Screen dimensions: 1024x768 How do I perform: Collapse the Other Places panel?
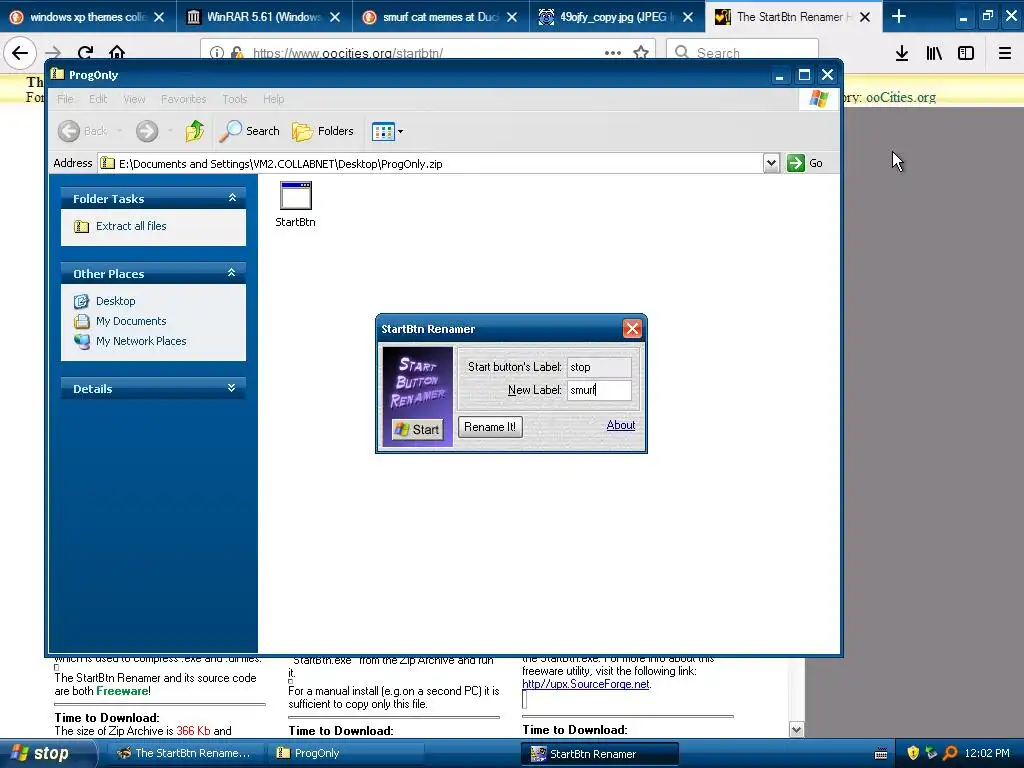(x=232, y=273)
